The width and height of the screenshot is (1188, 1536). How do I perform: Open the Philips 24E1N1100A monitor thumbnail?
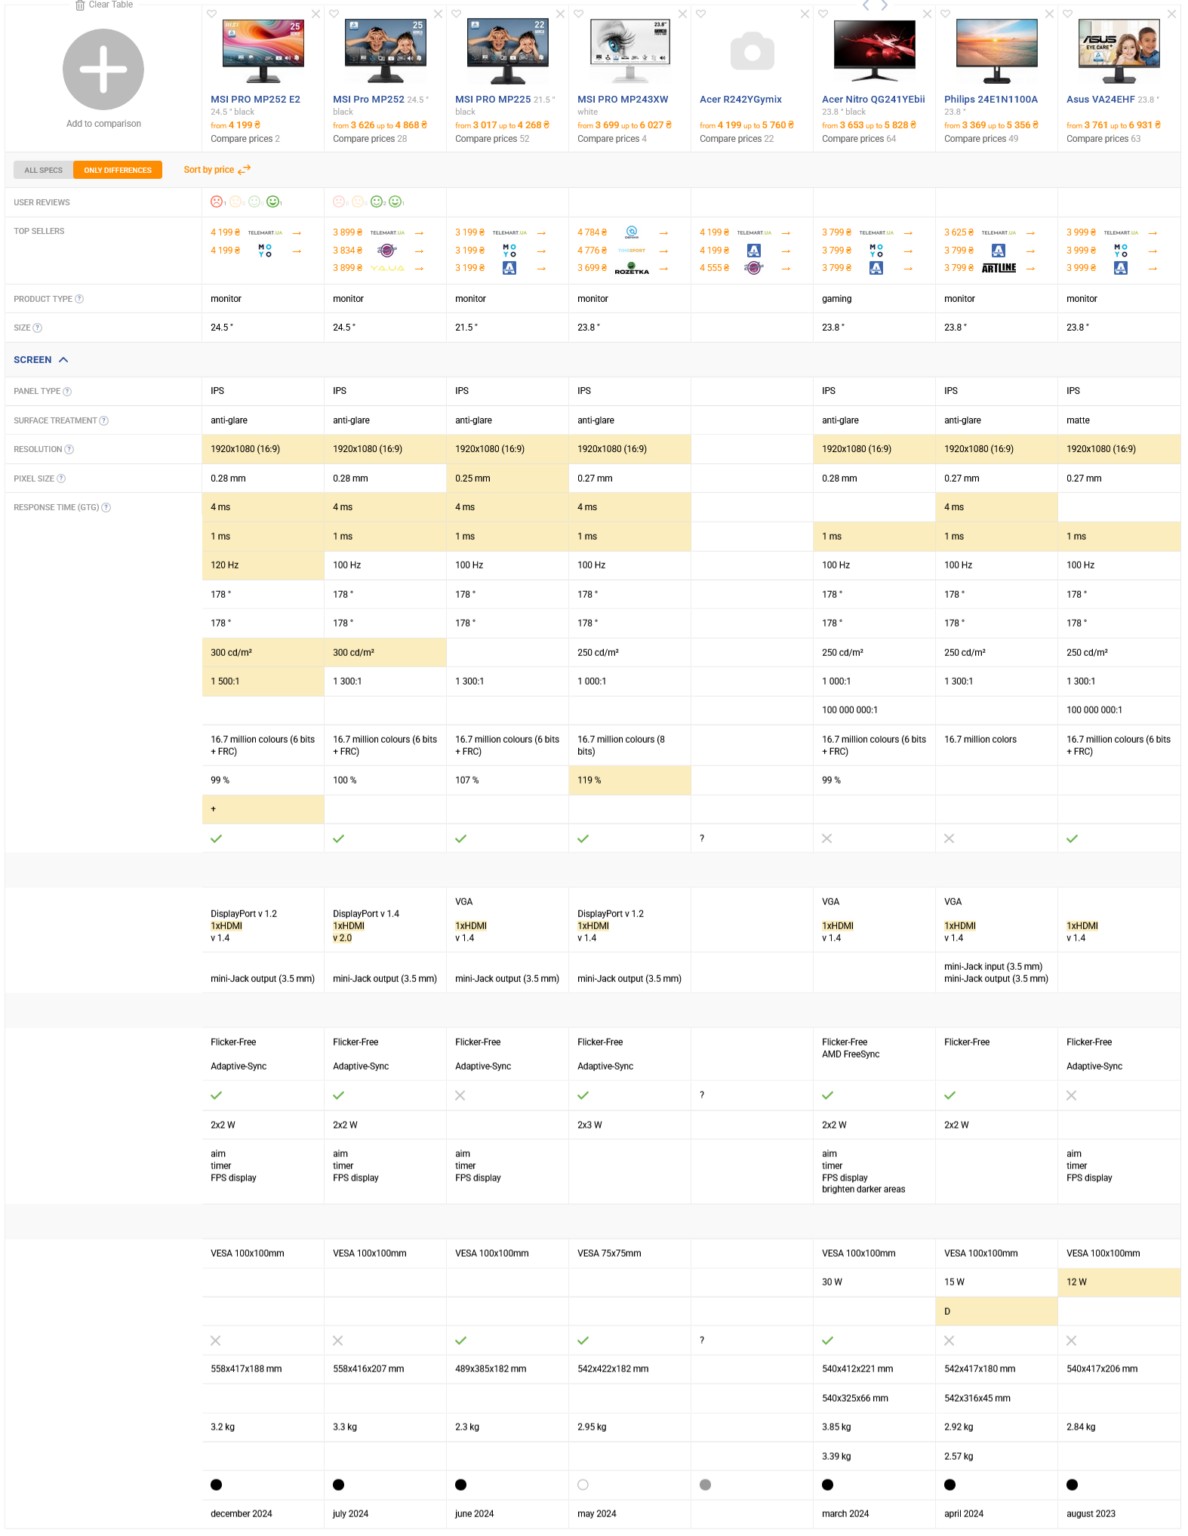point(996,50)
